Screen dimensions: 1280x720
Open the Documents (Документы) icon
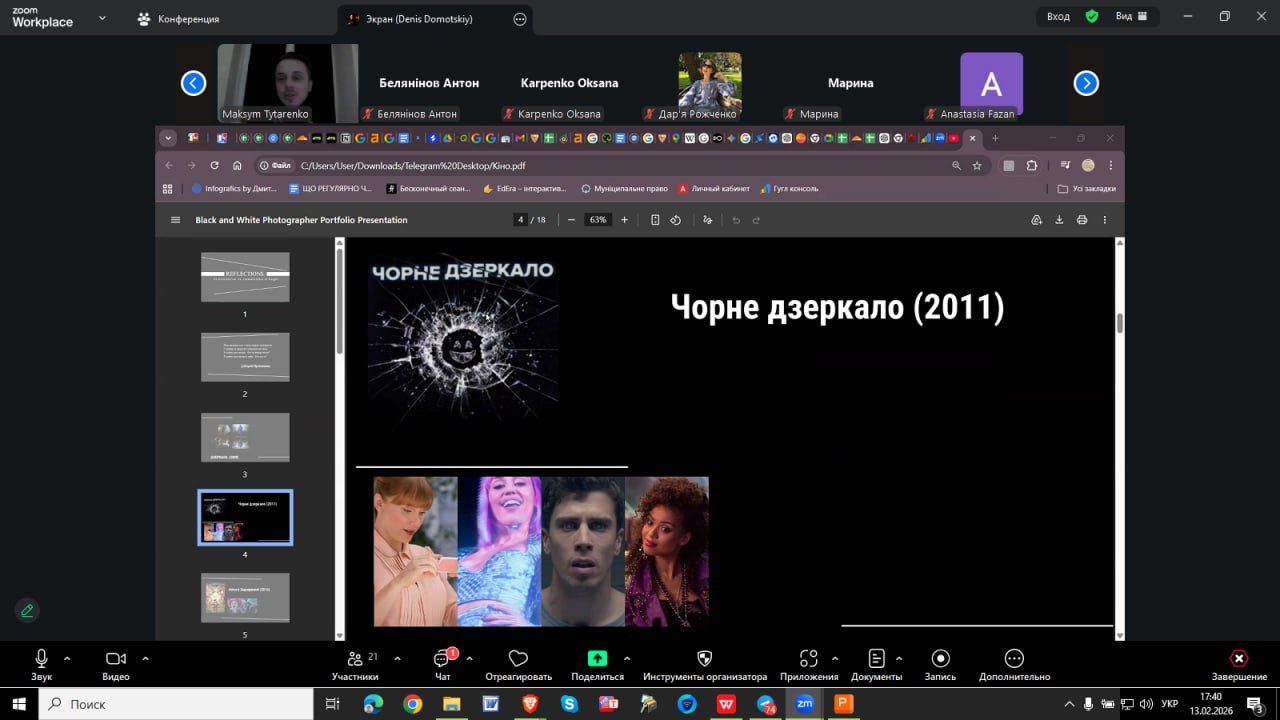876,659
